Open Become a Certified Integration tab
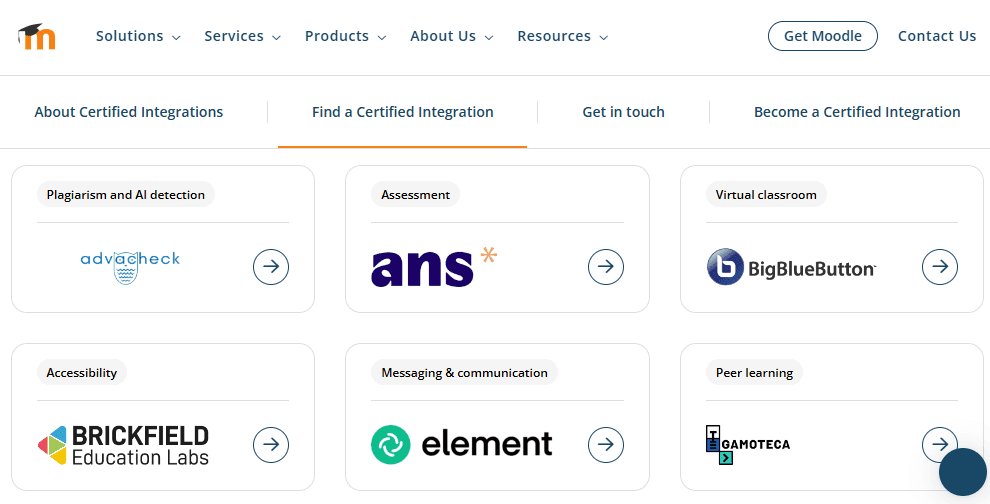 857,112
